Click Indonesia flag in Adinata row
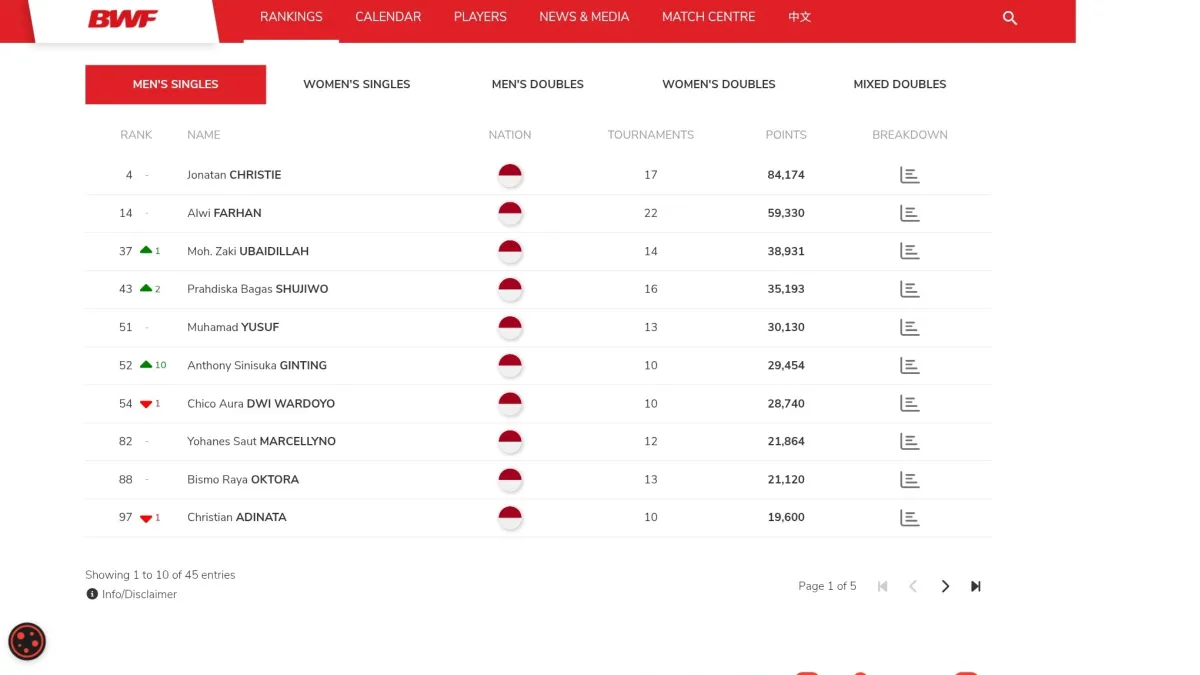Screen dimensions: 1200x675 pos(510,517)
